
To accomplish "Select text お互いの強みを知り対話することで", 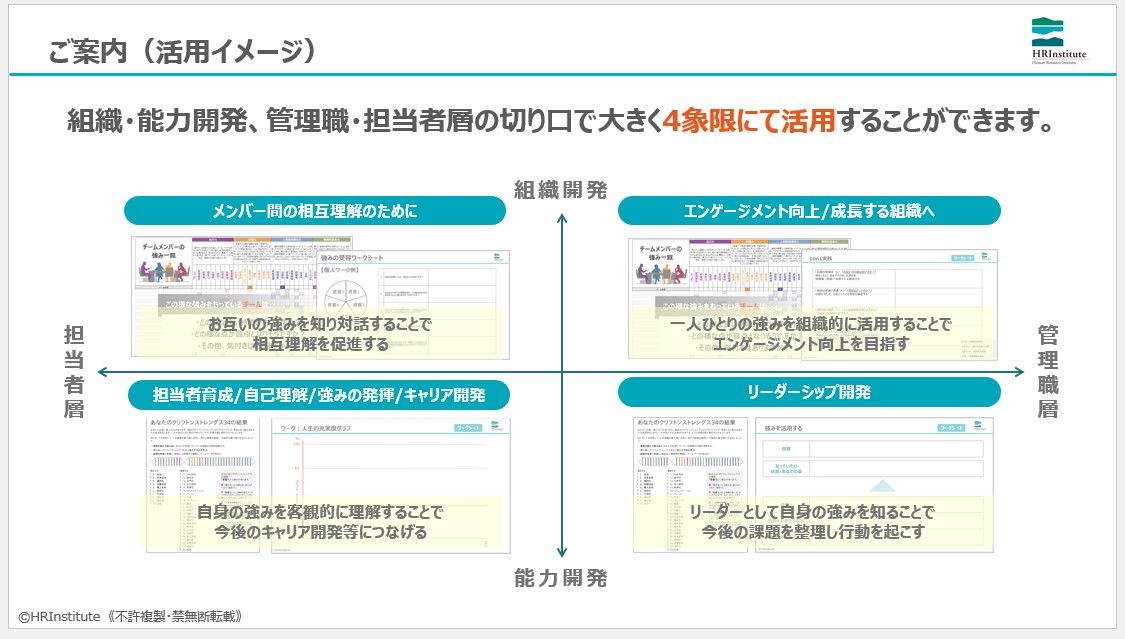I will pyautogui.click(x=320, y=324).
